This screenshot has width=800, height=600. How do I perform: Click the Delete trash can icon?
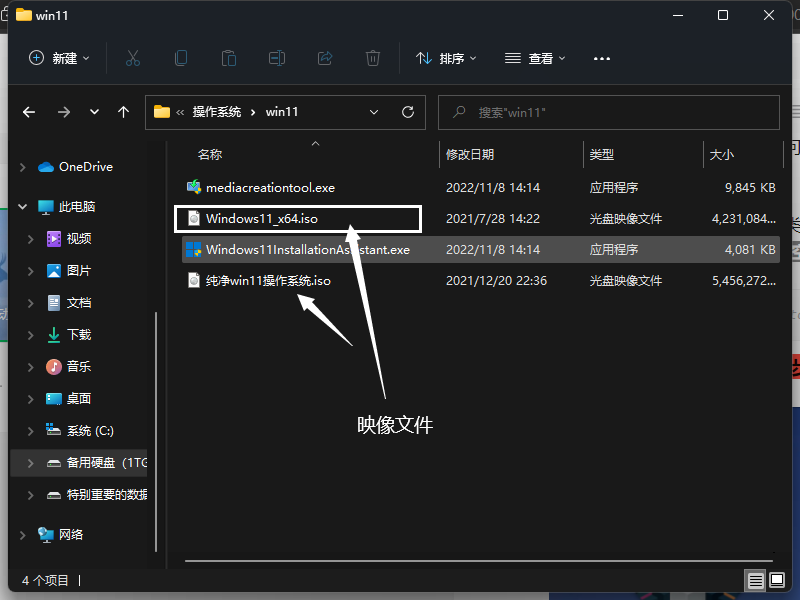click(373, 58)
